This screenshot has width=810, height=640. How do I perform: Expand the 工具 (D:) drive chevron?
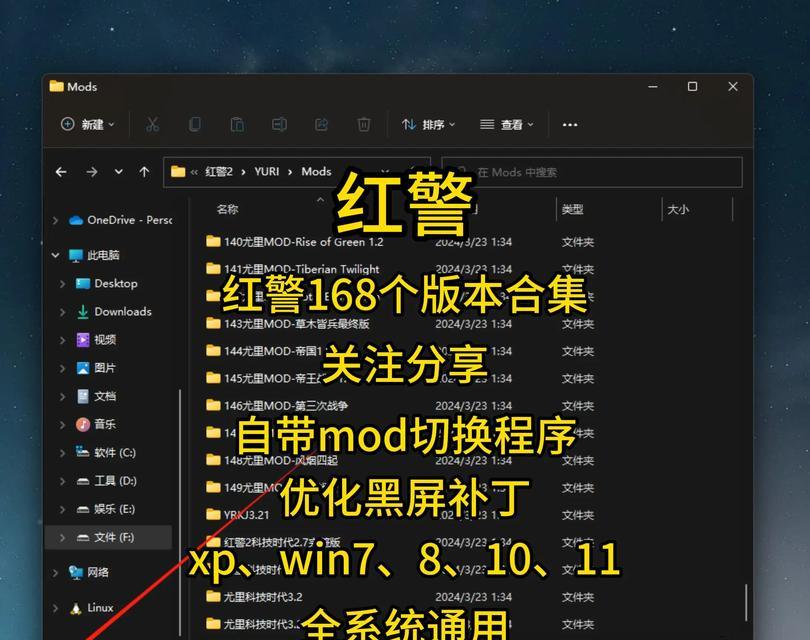(63, 481)
